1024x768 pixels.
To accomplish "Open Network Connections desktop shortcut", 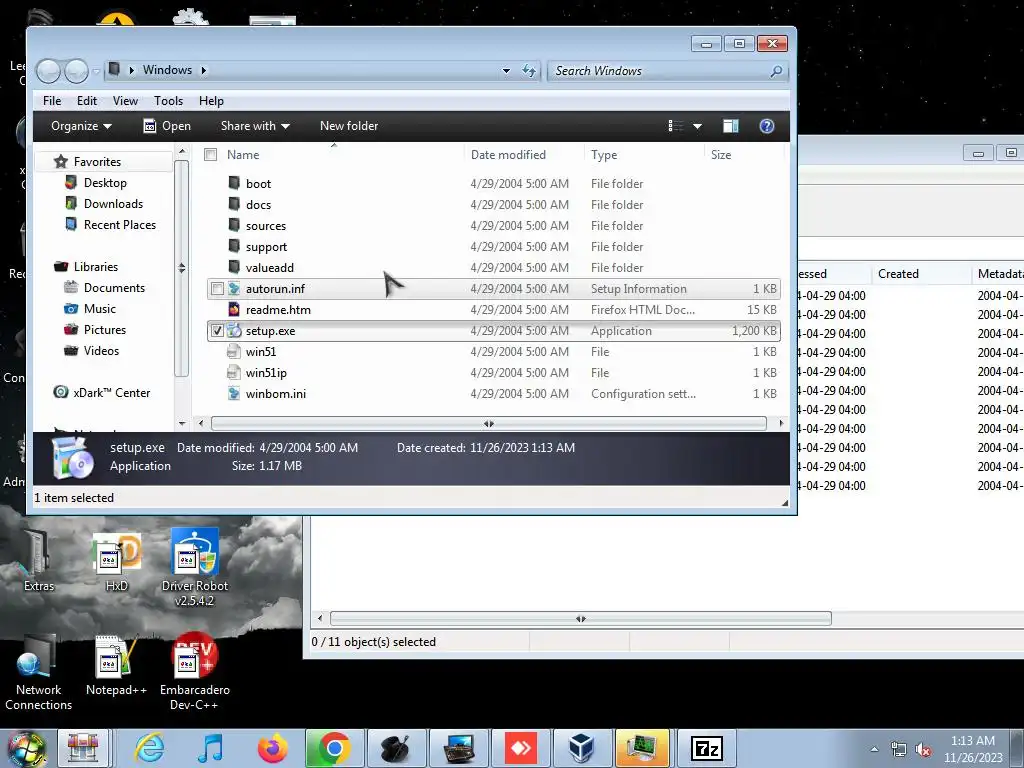I will click(39, 673).
